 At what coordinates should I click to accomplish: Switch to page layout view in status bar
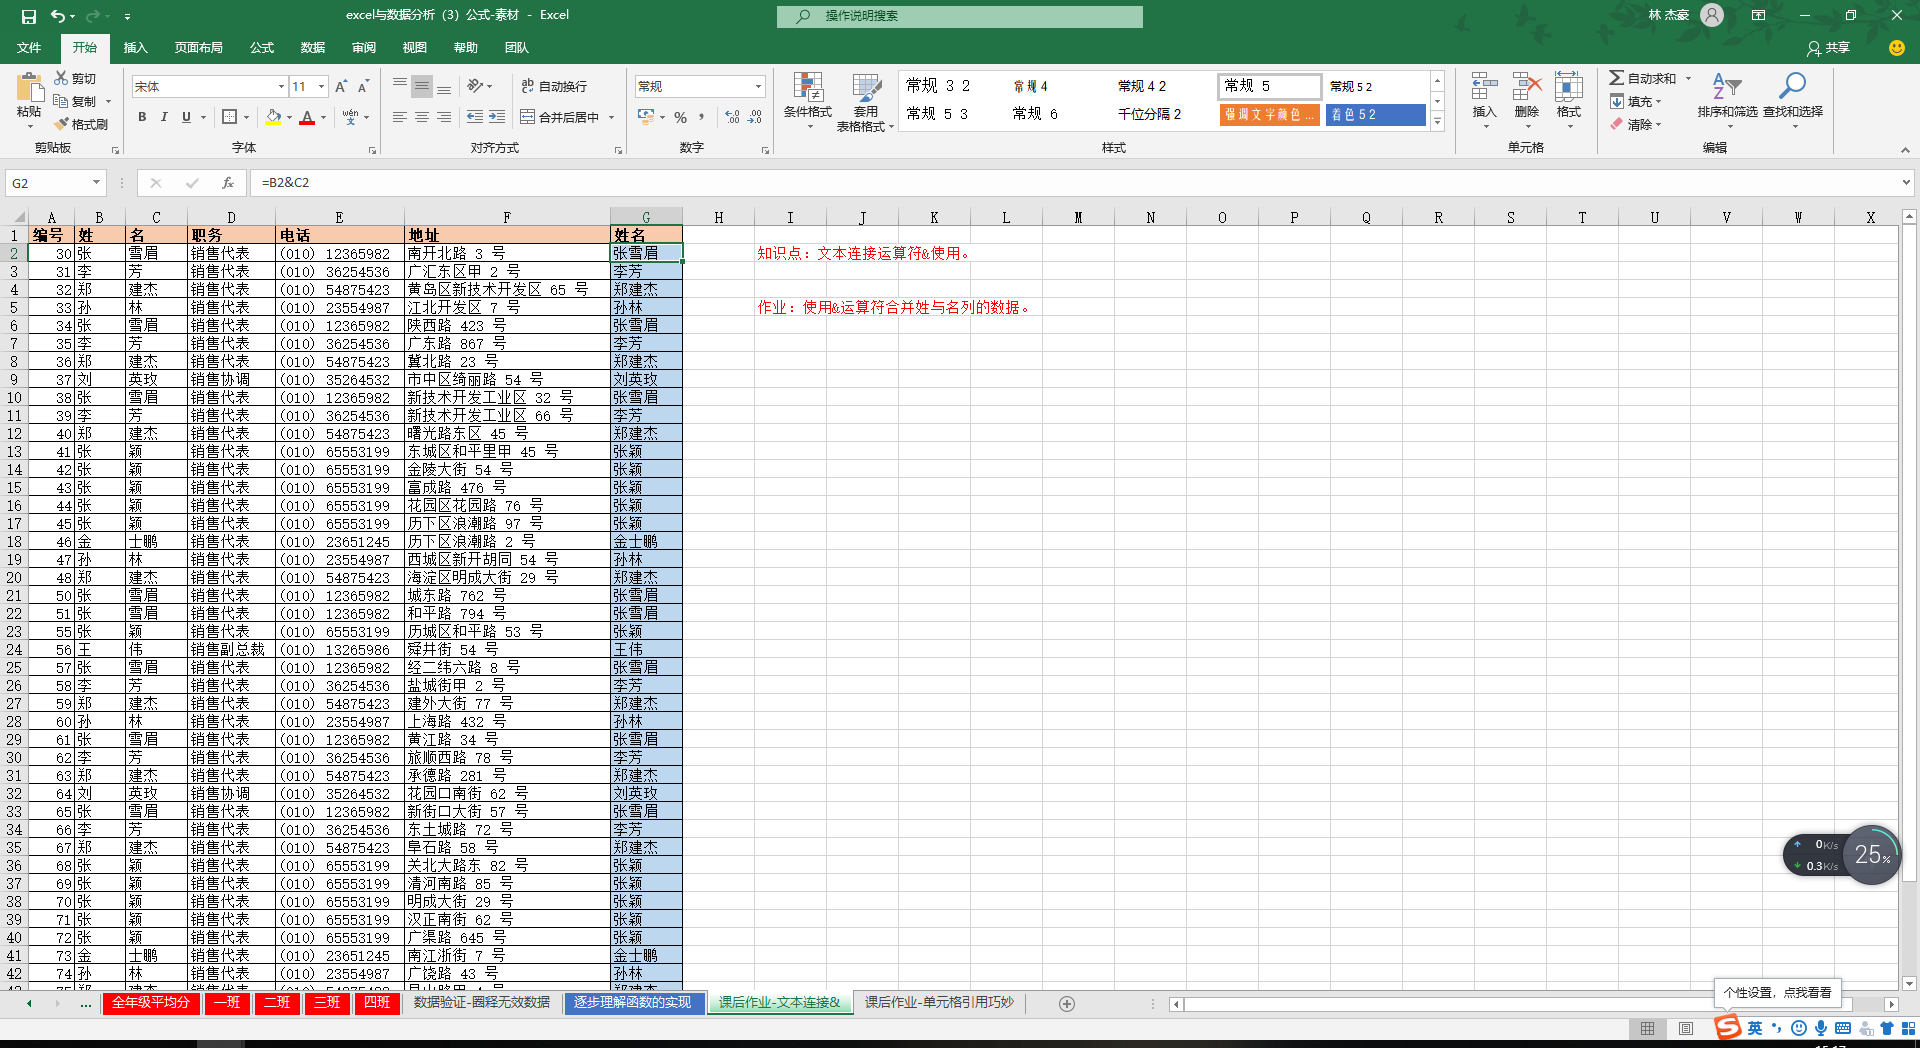click(1686, 1029)
